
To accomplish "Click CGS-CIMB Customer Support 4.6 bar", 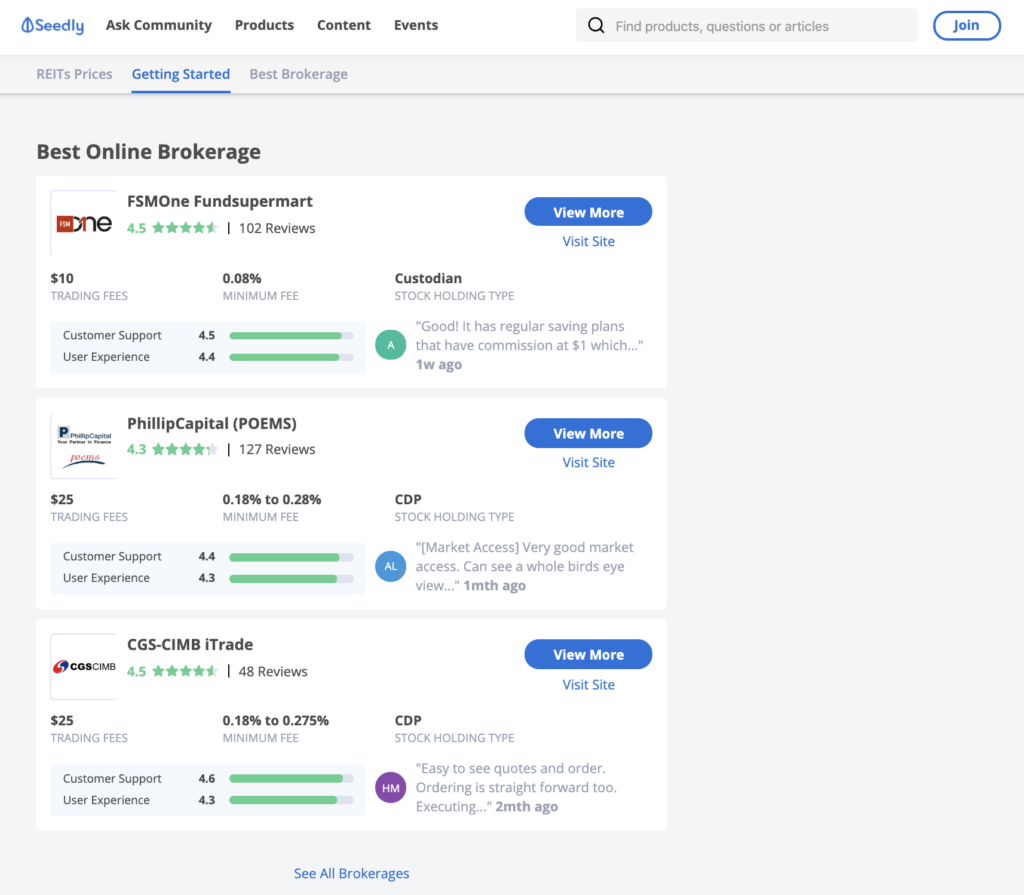I will point(291,779).
